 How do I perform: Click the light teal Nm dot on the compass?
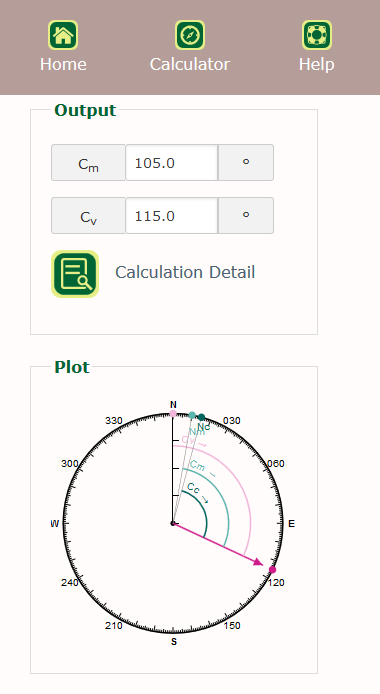[192, 415]
